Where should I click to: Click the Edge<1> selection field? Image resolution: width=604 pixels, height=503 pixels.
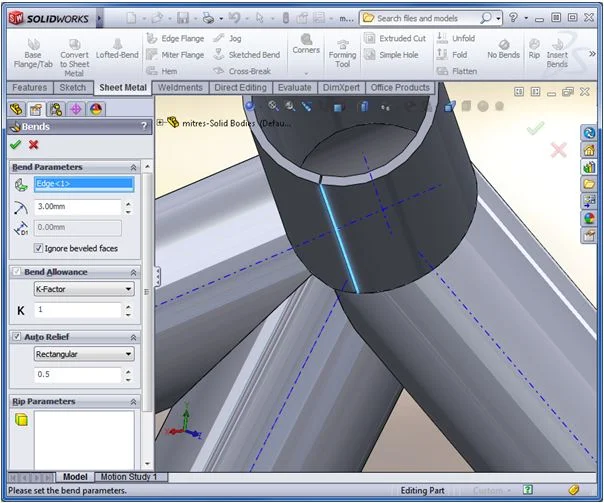point(82,184)
